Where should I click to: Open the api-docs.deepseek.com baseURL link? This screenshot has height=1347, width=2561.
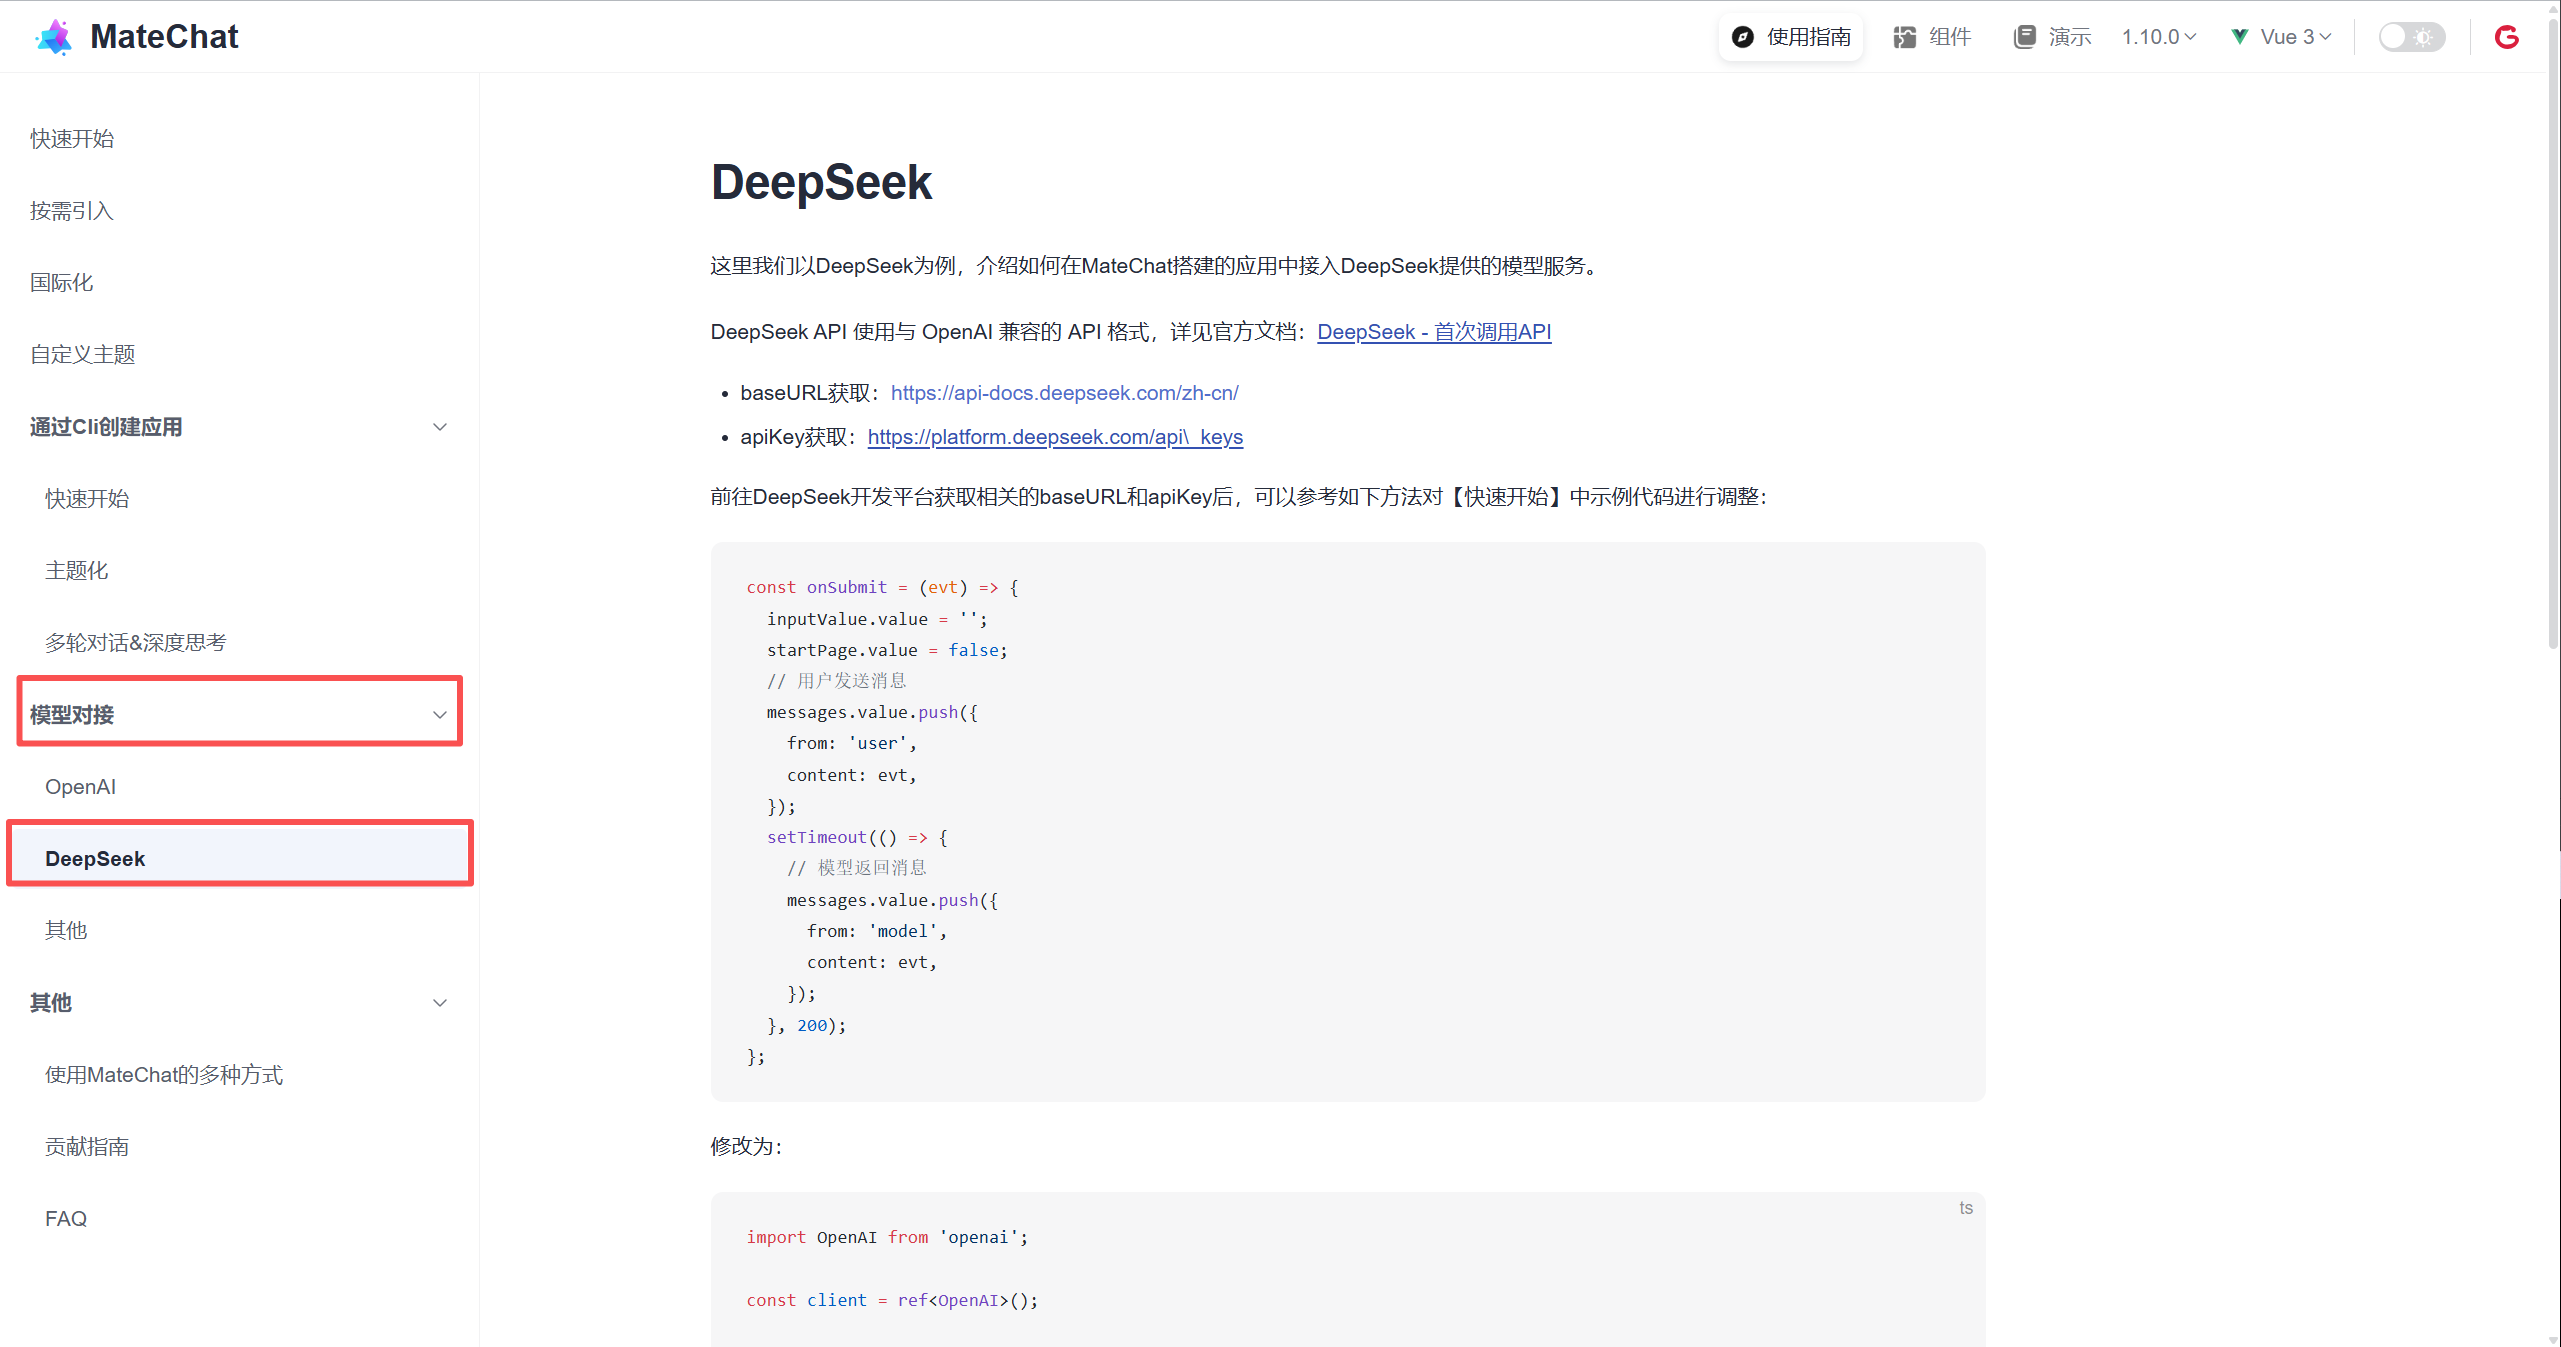pos(1064,393)
